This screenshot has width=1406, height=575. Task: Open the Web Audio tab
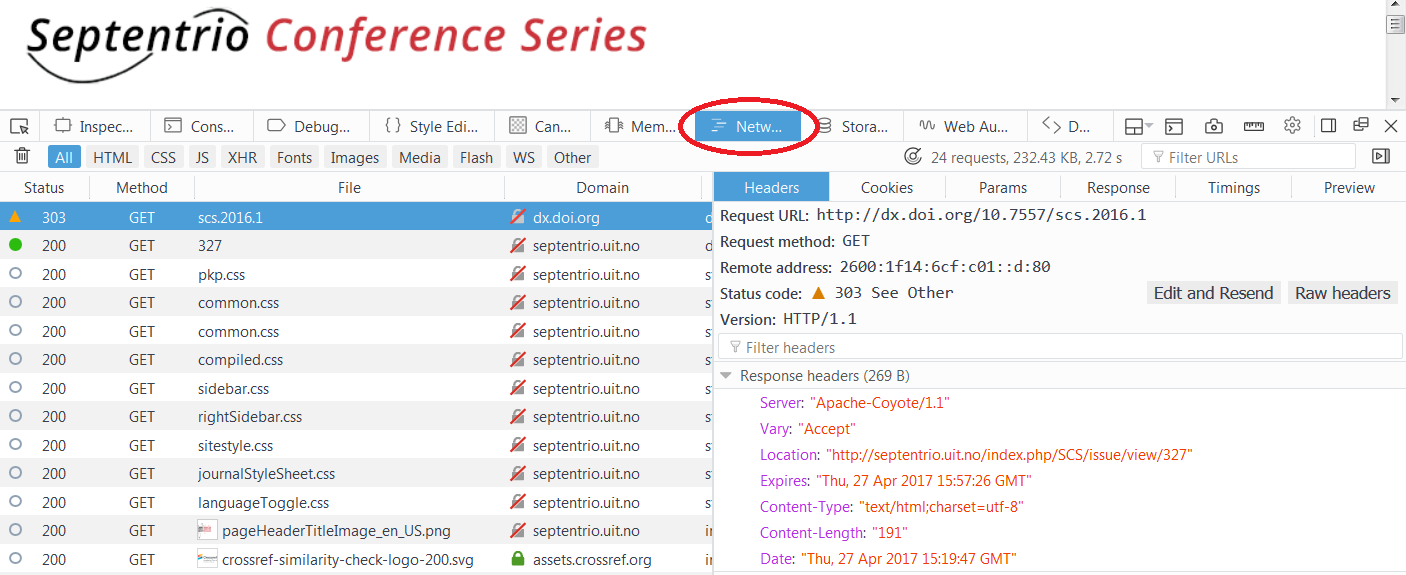pos(965,126)
